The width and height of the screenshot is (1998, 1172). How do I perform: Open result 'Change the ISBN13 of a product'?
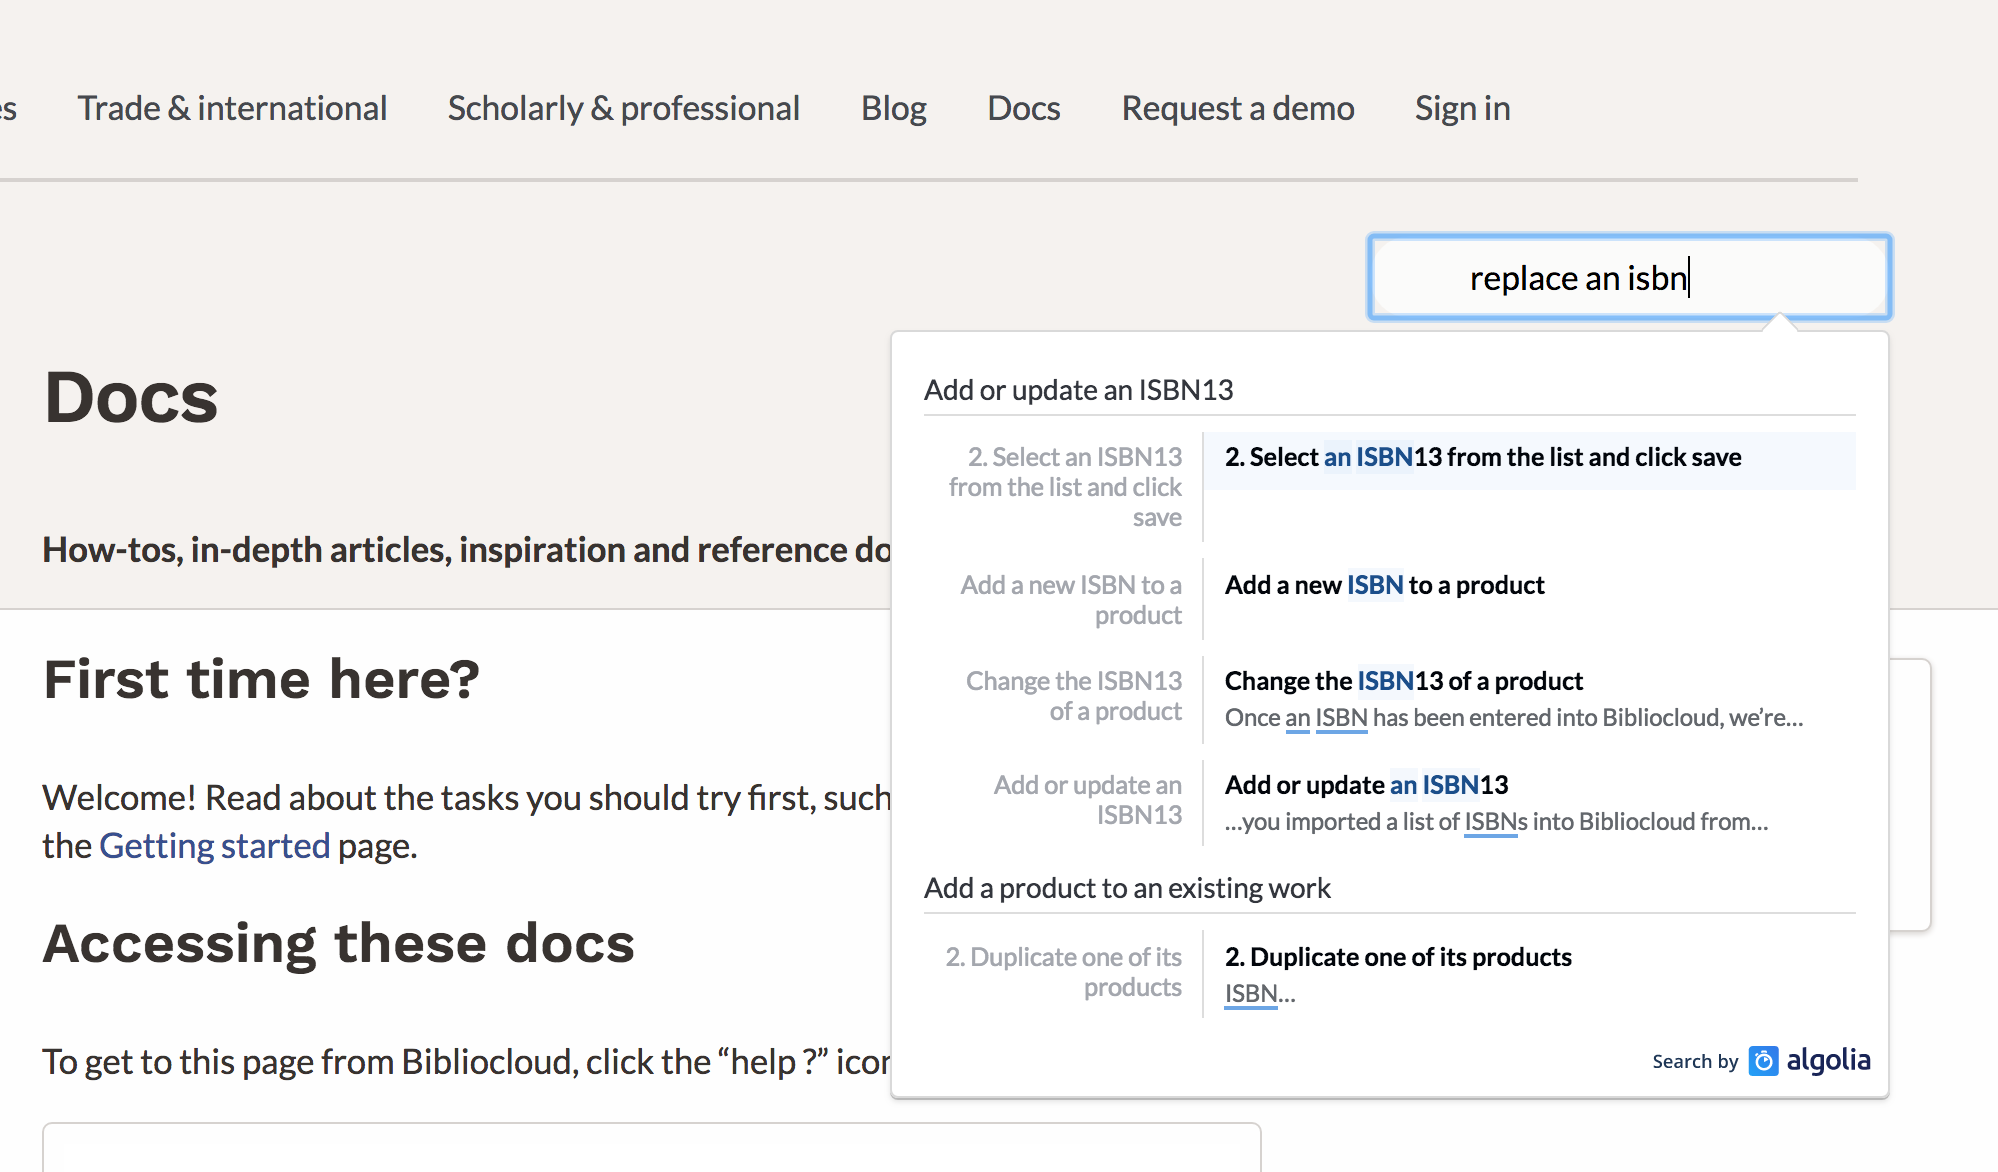(1403, 682)
